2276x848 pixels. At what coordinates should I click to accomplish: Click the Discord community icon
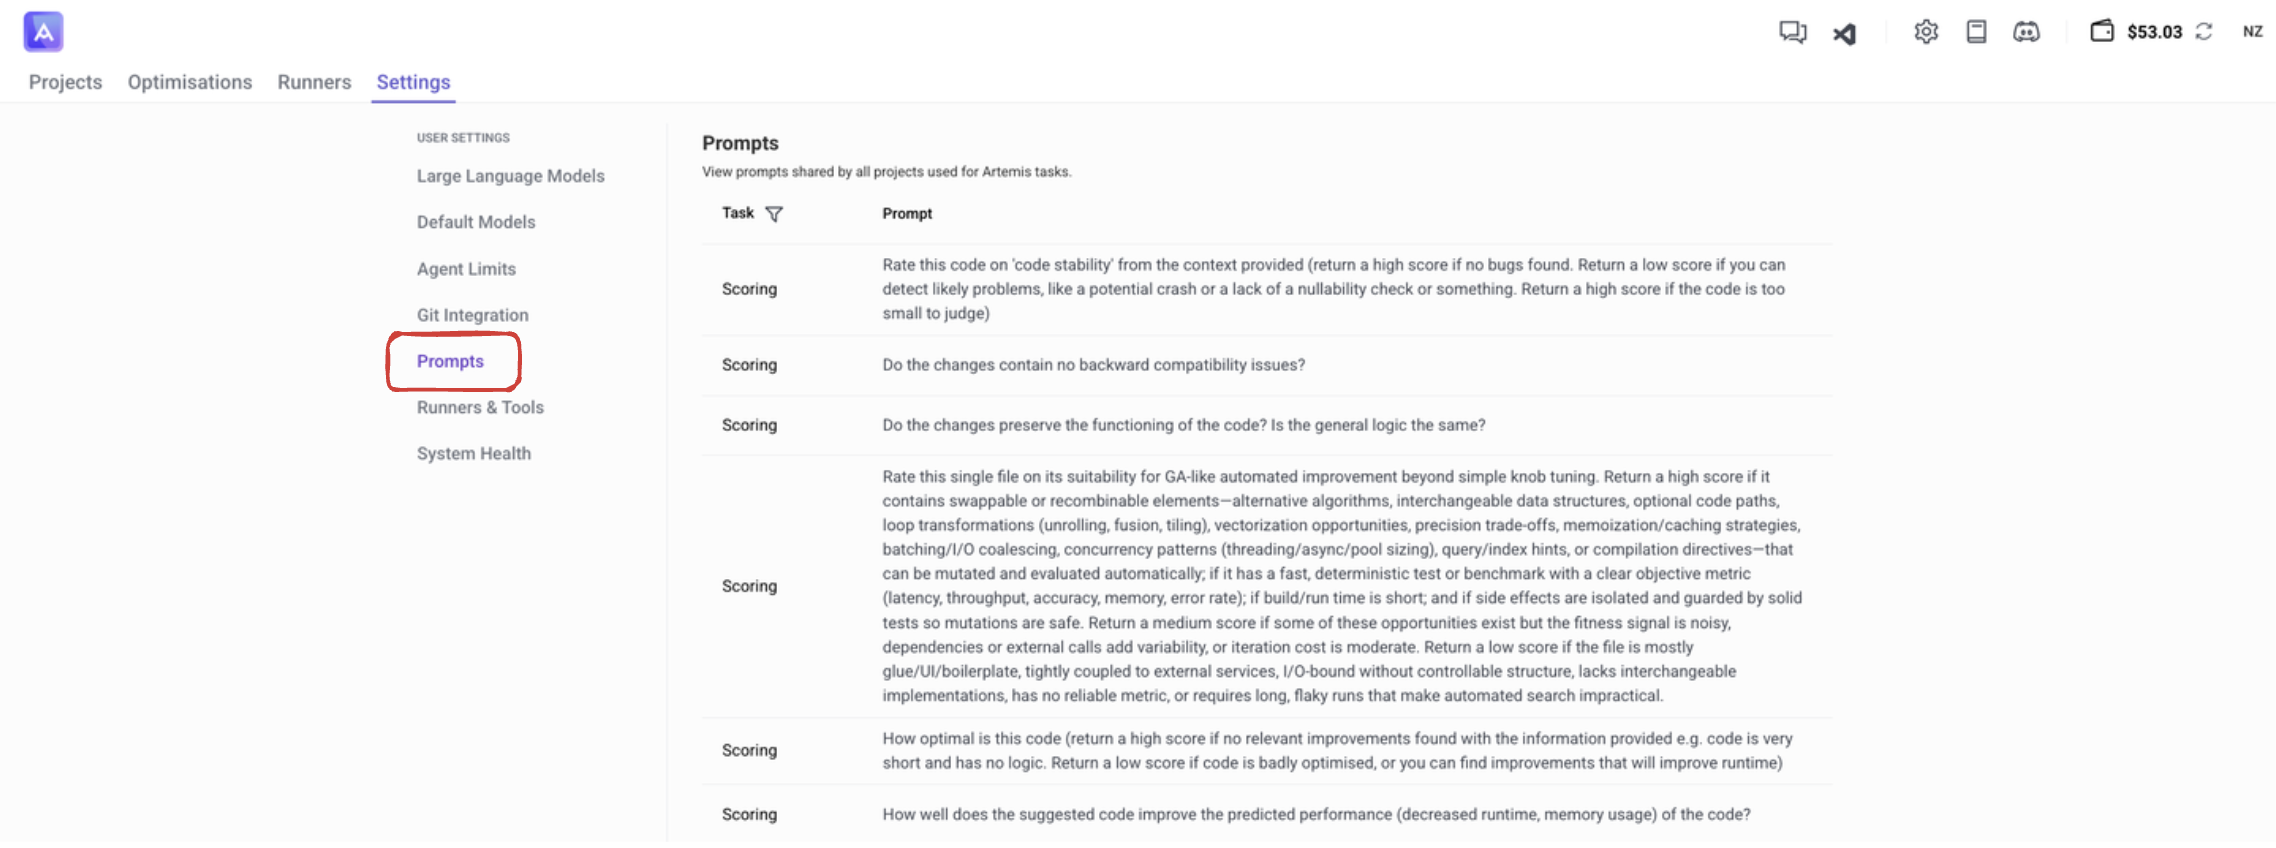(x=2026, y=32)
